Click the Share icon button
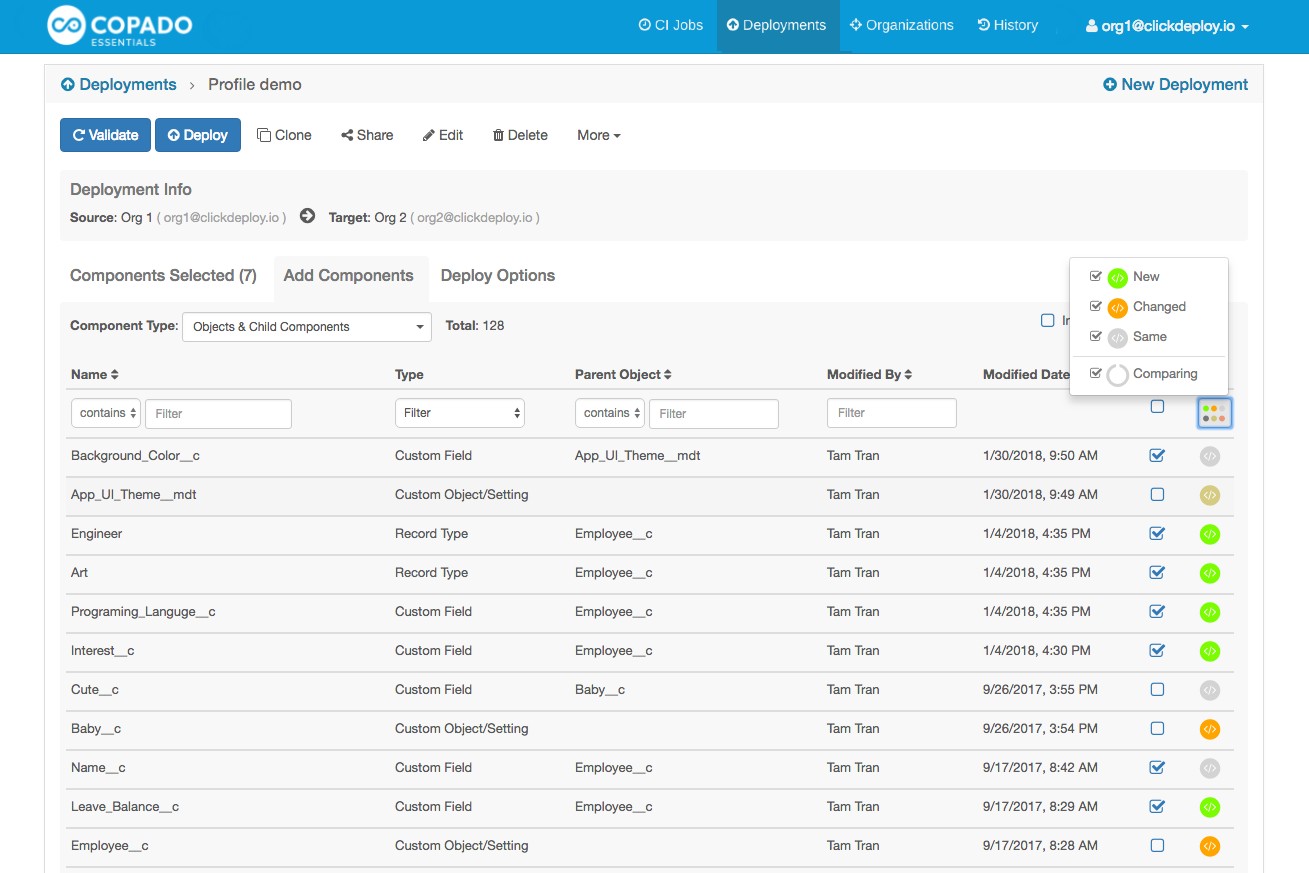This screenshot has height=873, width=1309. point(367,135)
